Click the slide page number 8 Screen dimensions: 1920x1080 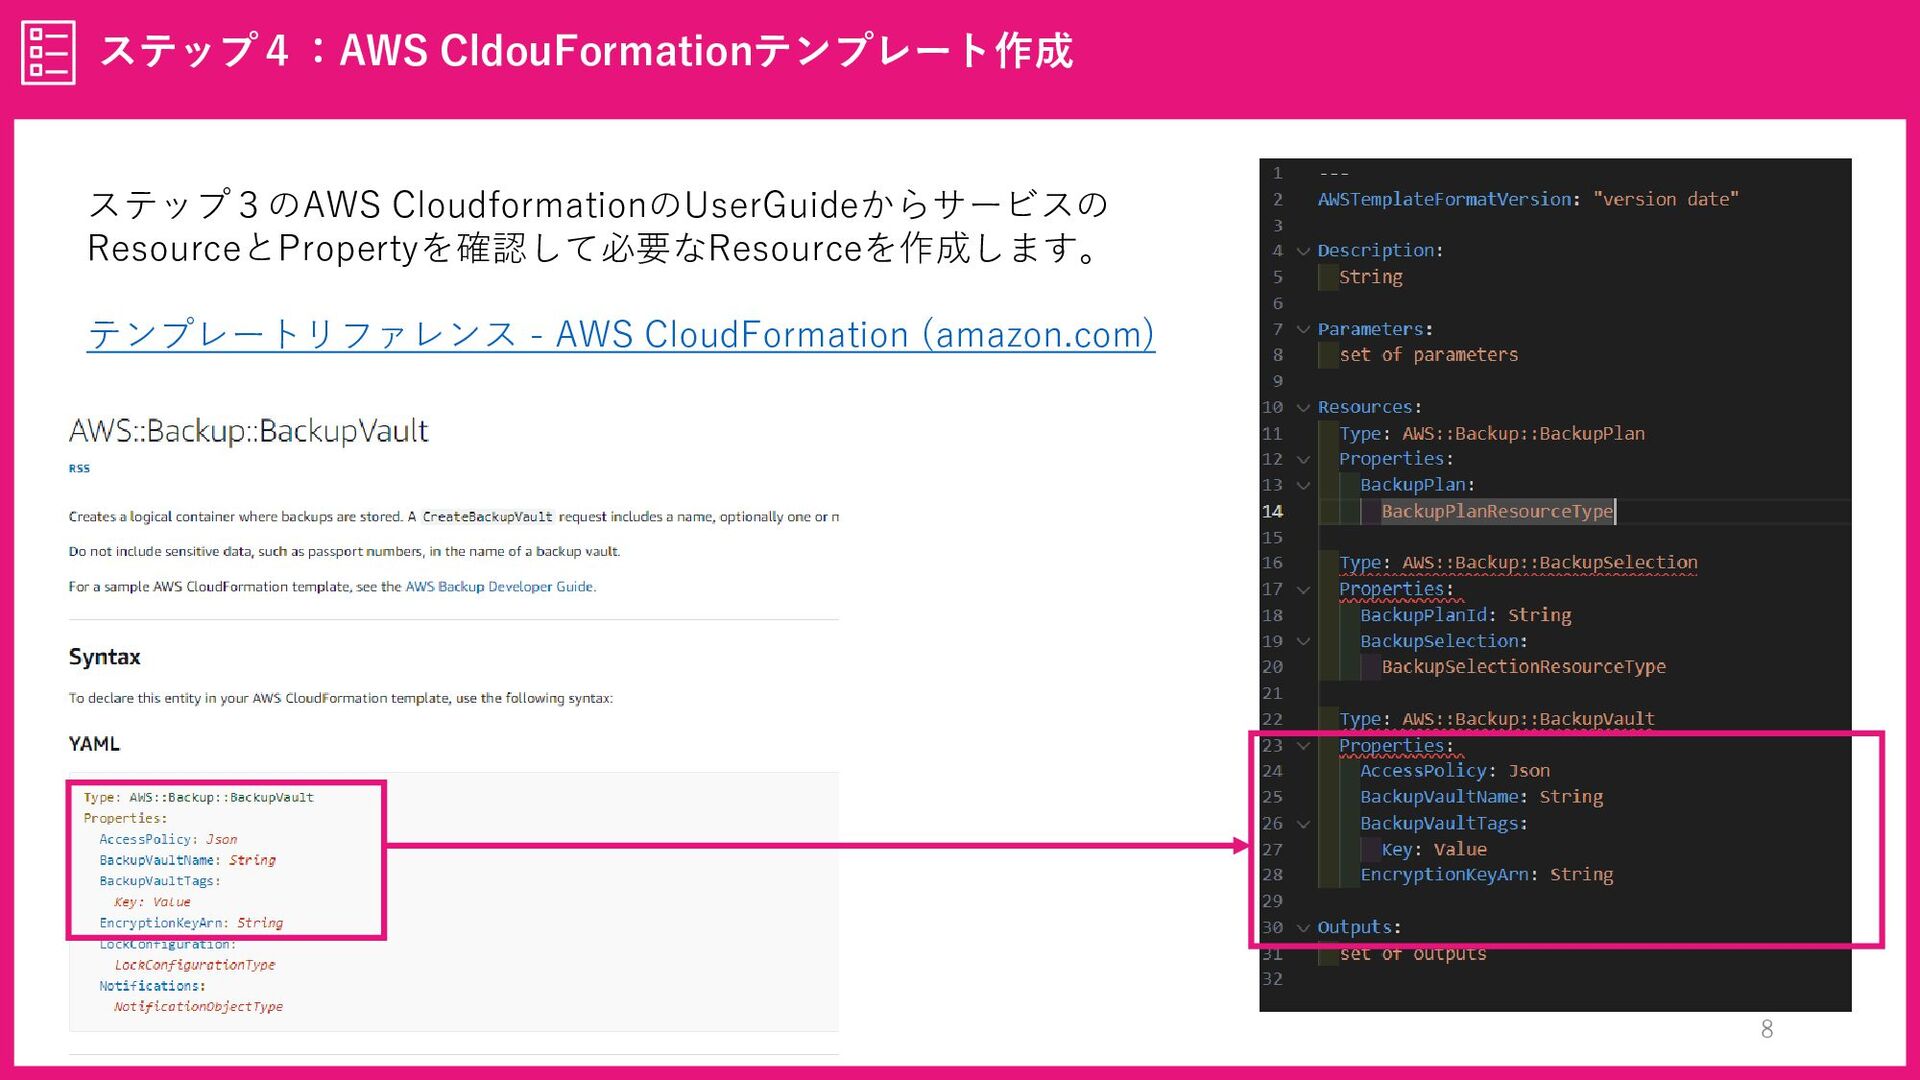click(x=1767, y=1029)
